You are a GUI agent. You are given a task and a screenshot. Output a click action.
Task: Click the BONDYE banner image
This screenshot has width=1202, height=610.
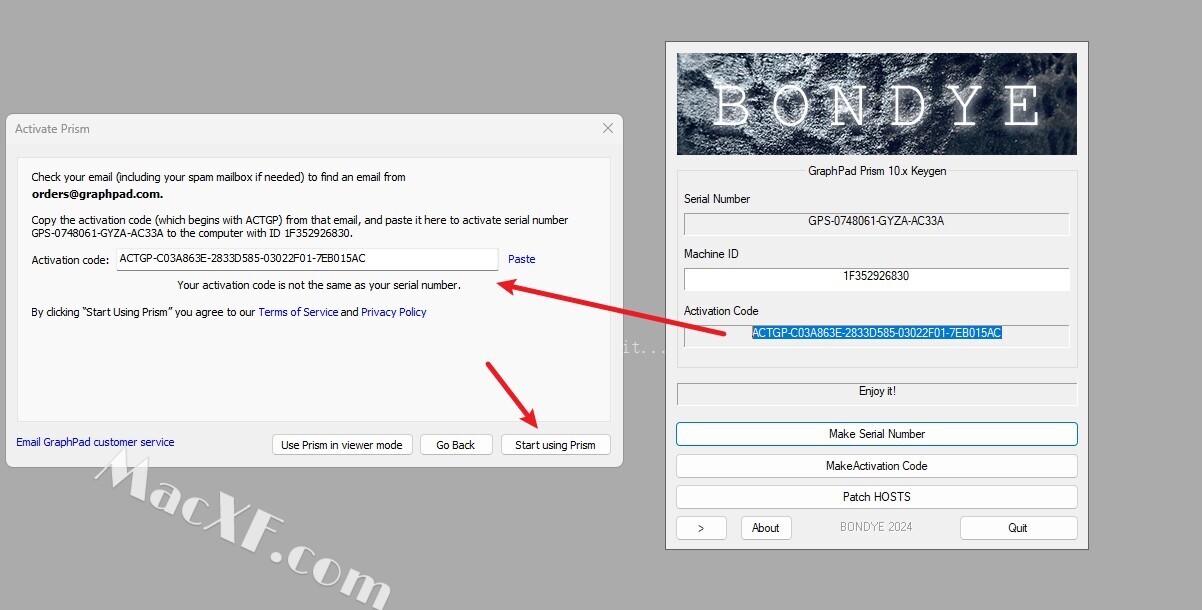[x=877, y=104]
